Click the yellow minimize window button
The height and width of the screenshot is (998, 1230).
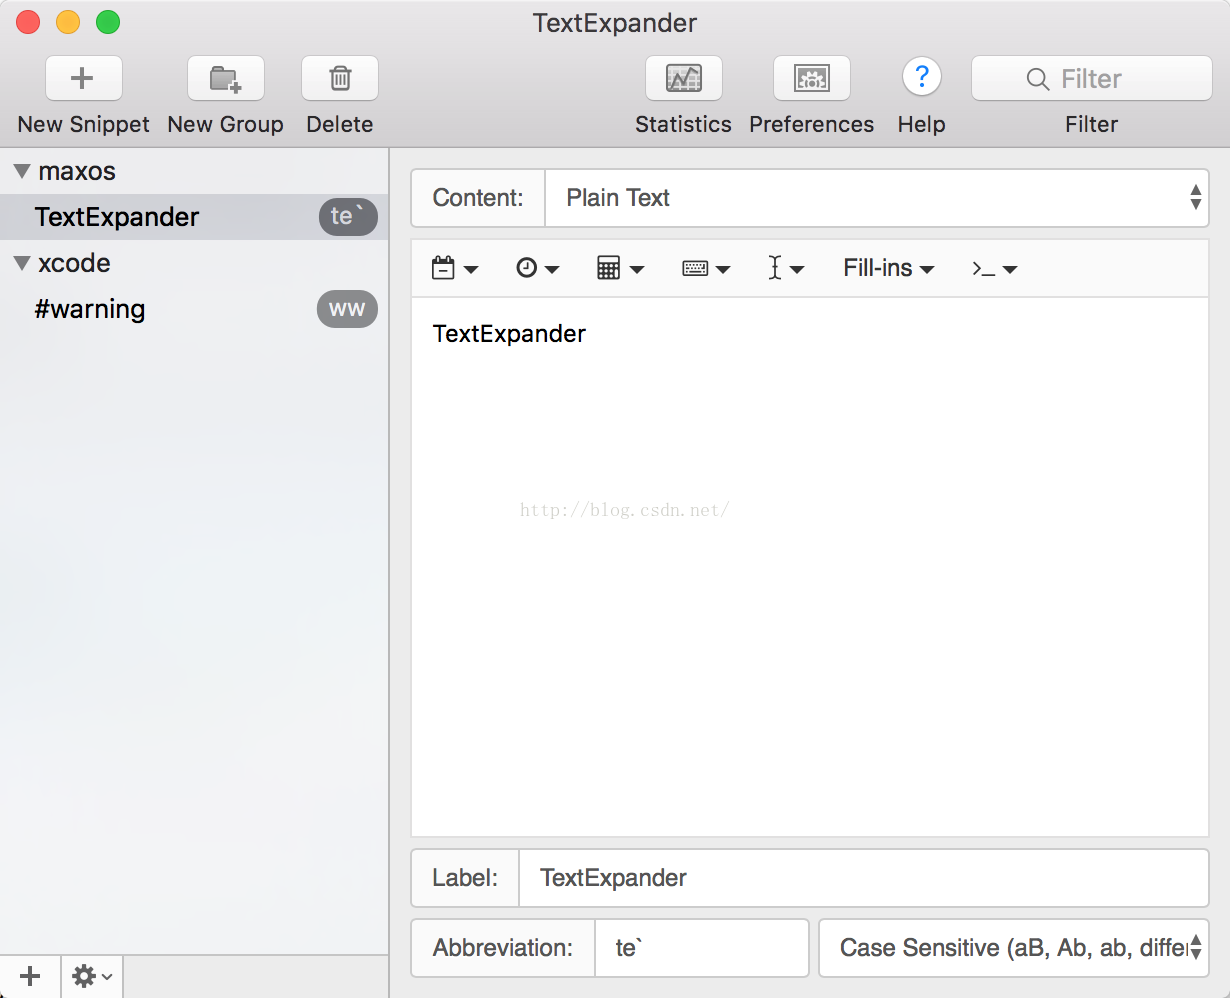[x=68, y=22]
